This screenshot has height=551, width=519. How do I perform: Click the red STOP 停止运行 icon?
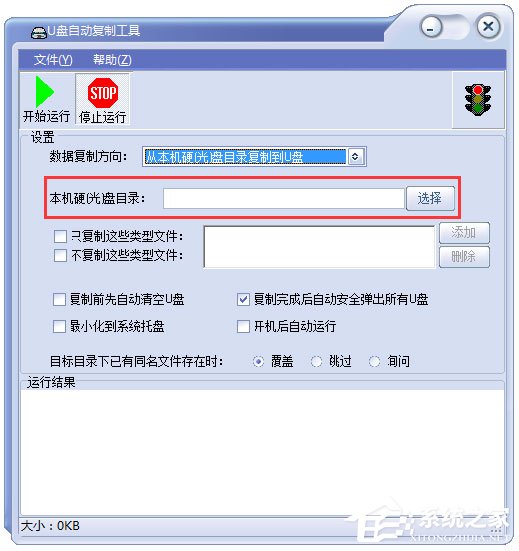[103, 93]
